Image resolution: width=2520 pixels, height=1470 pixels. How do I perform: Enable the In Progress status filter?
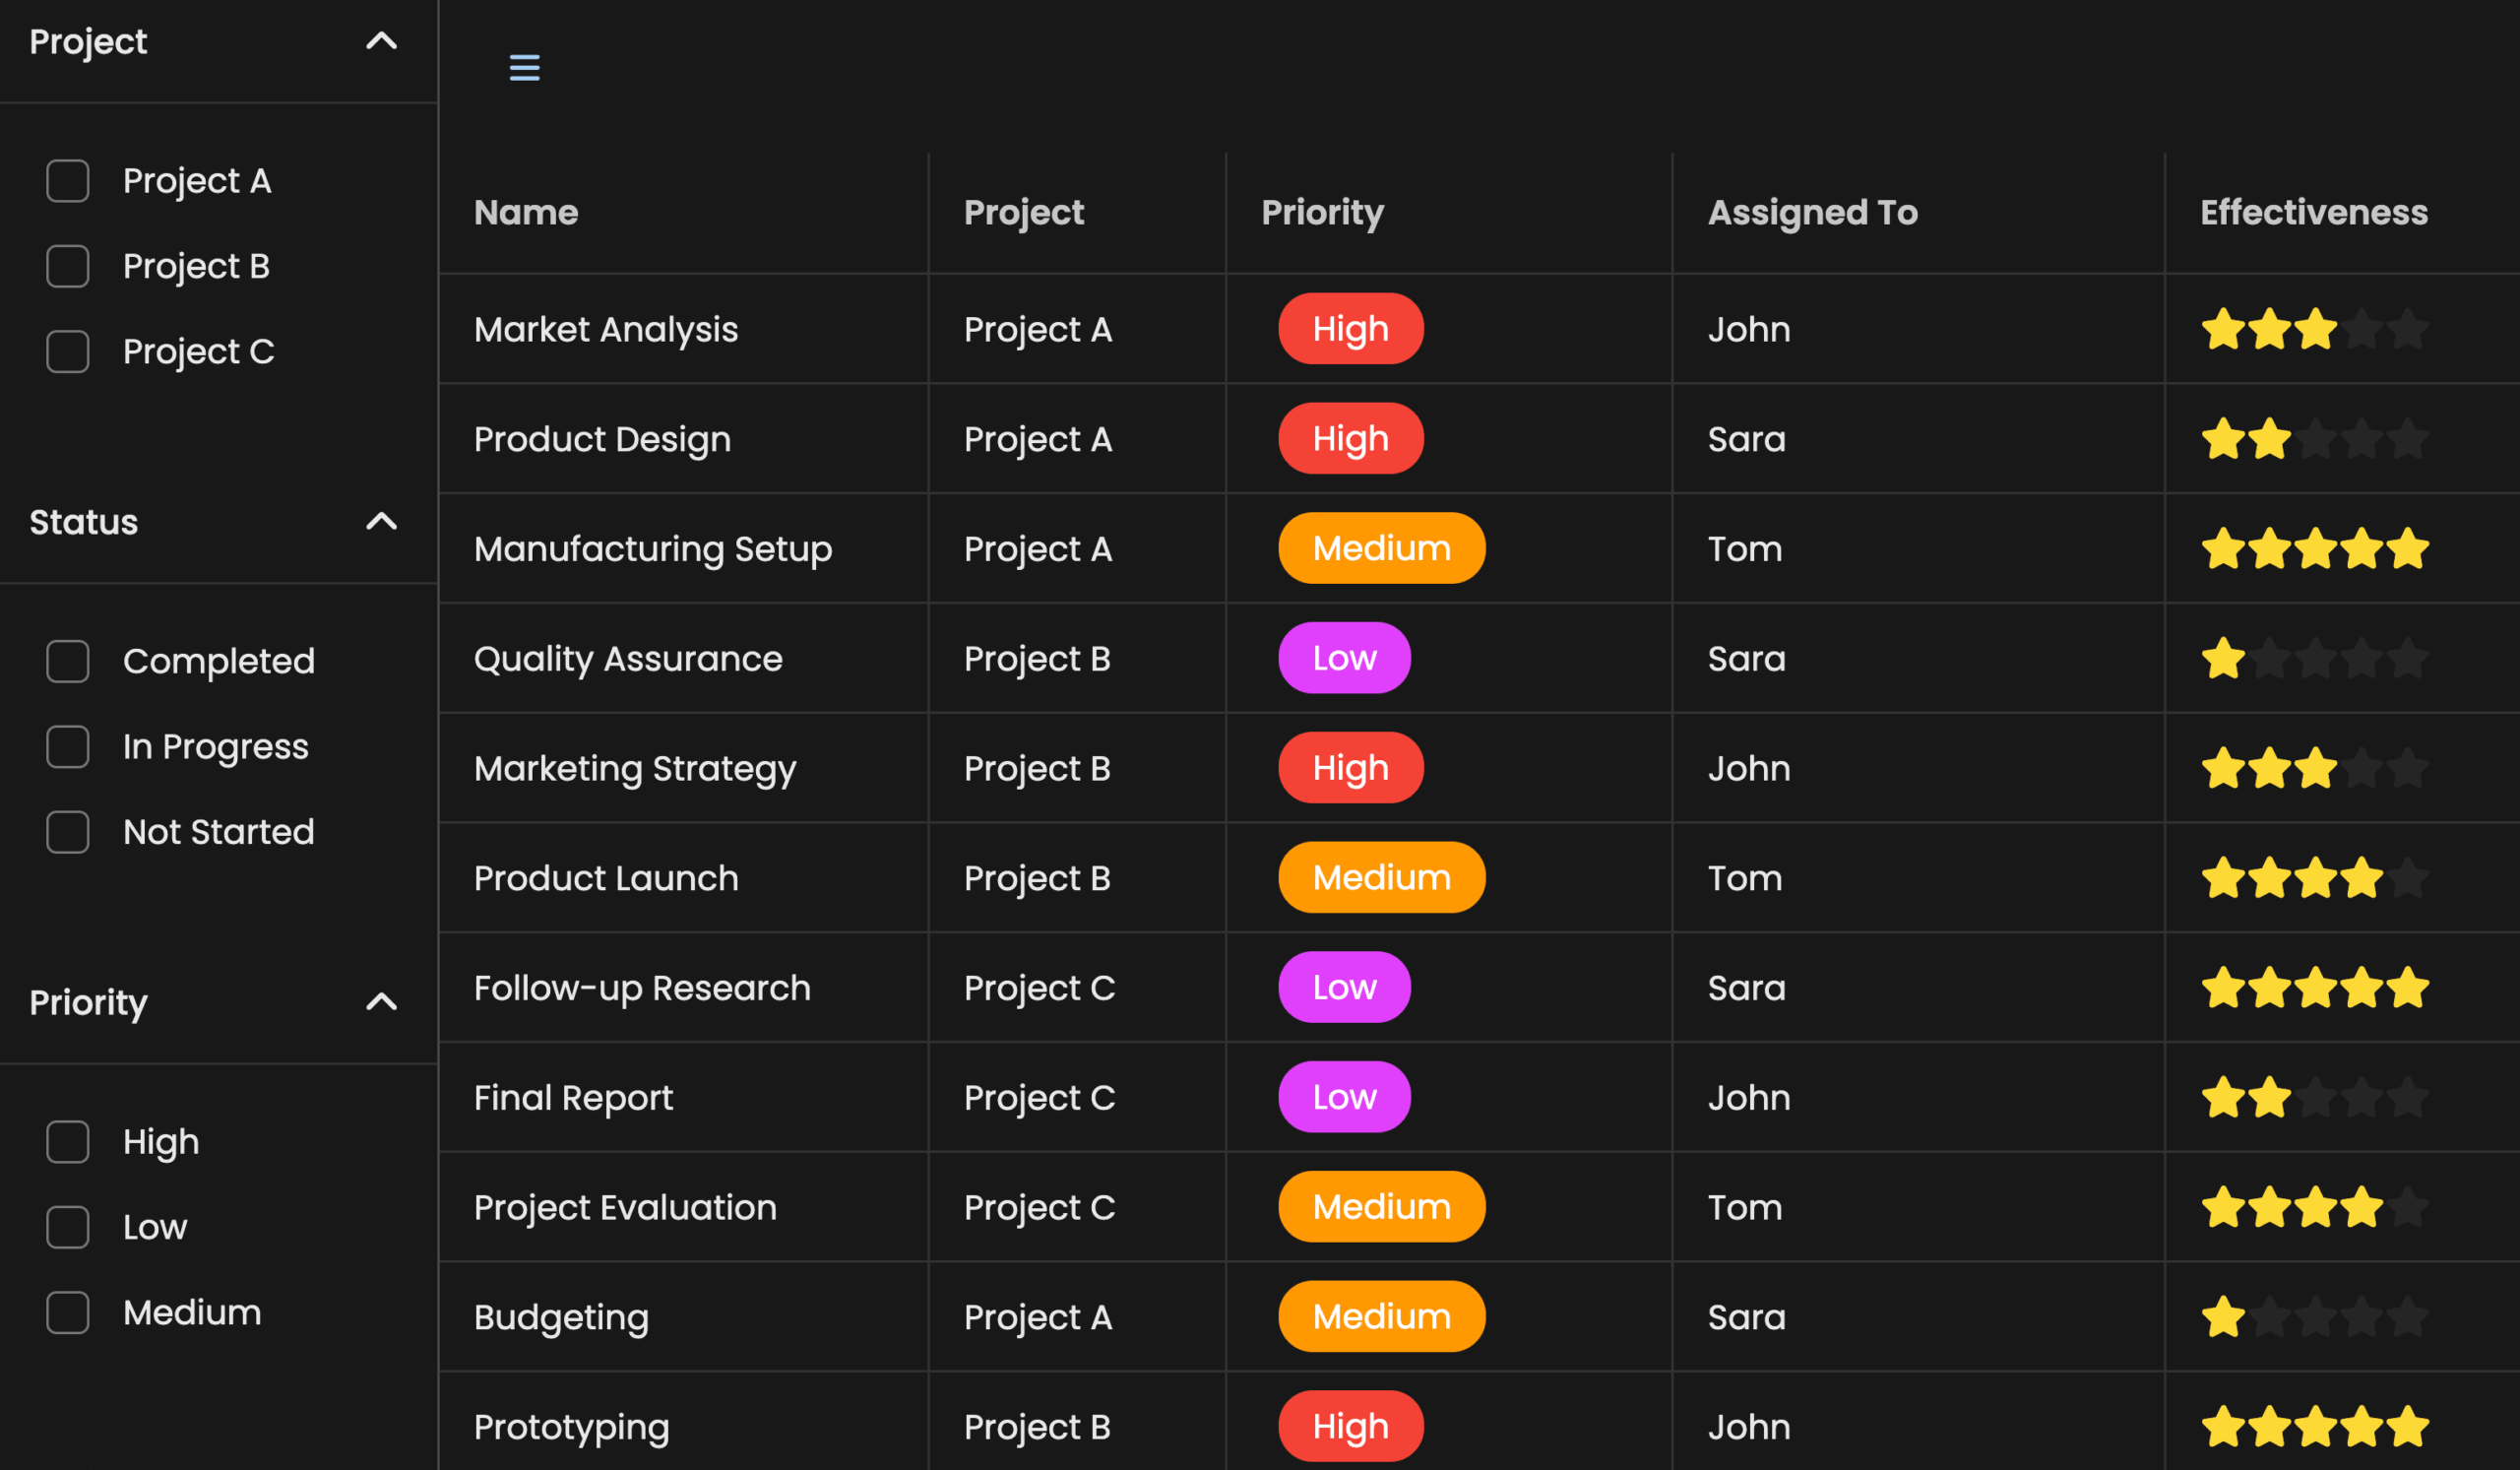pos(68,747)
